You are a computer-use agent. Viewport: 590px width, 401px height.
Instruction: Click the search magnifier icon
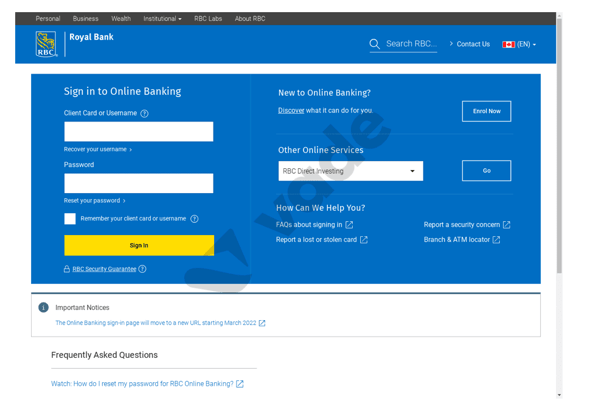coord(374,44)
